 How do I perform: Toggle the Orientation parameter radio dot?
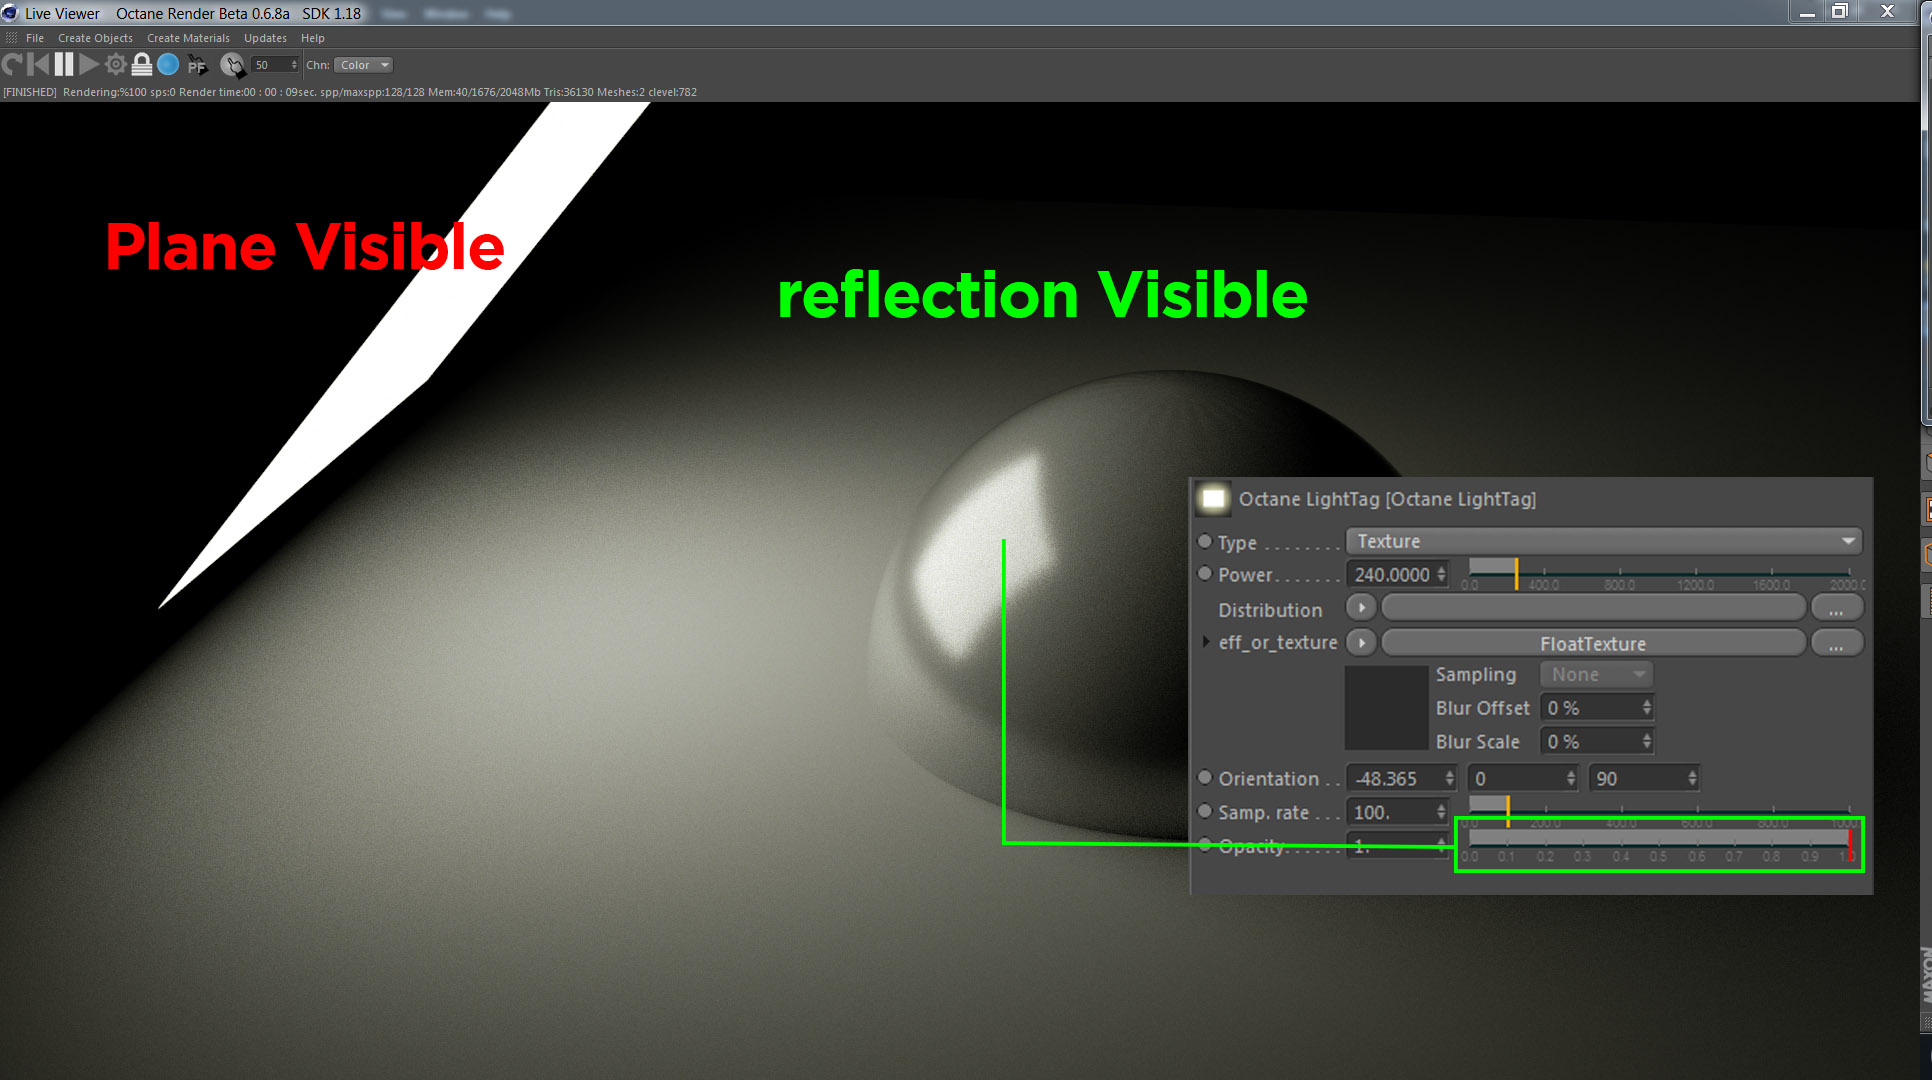(1205, 777)
